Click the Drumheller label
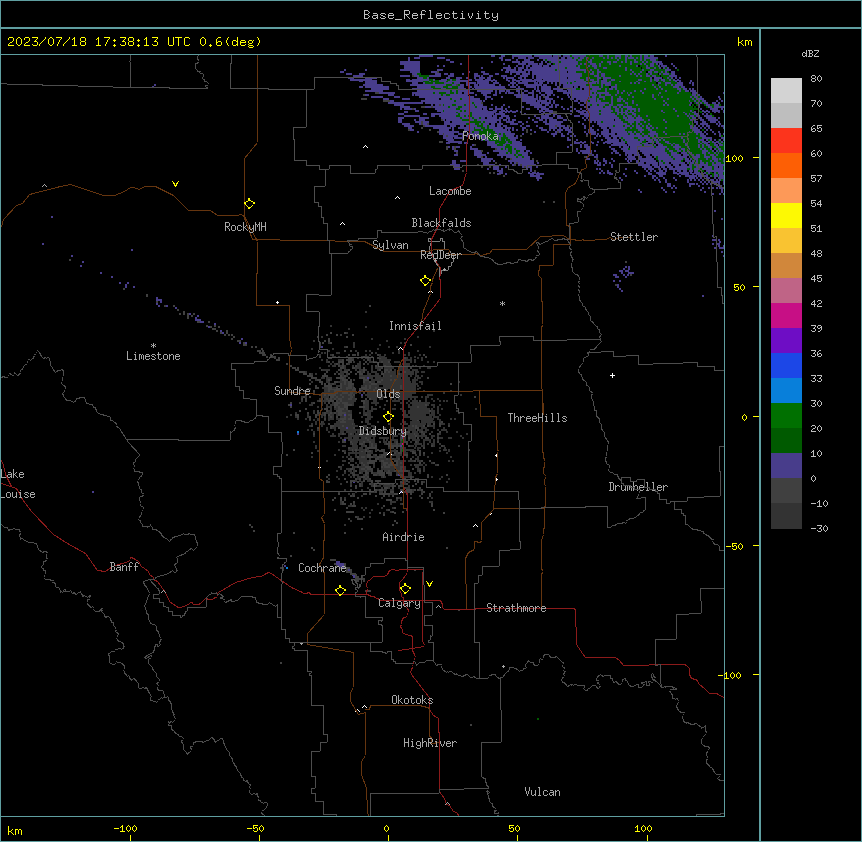The height and width of the screenshot is (842, 862). click(638, 487)
